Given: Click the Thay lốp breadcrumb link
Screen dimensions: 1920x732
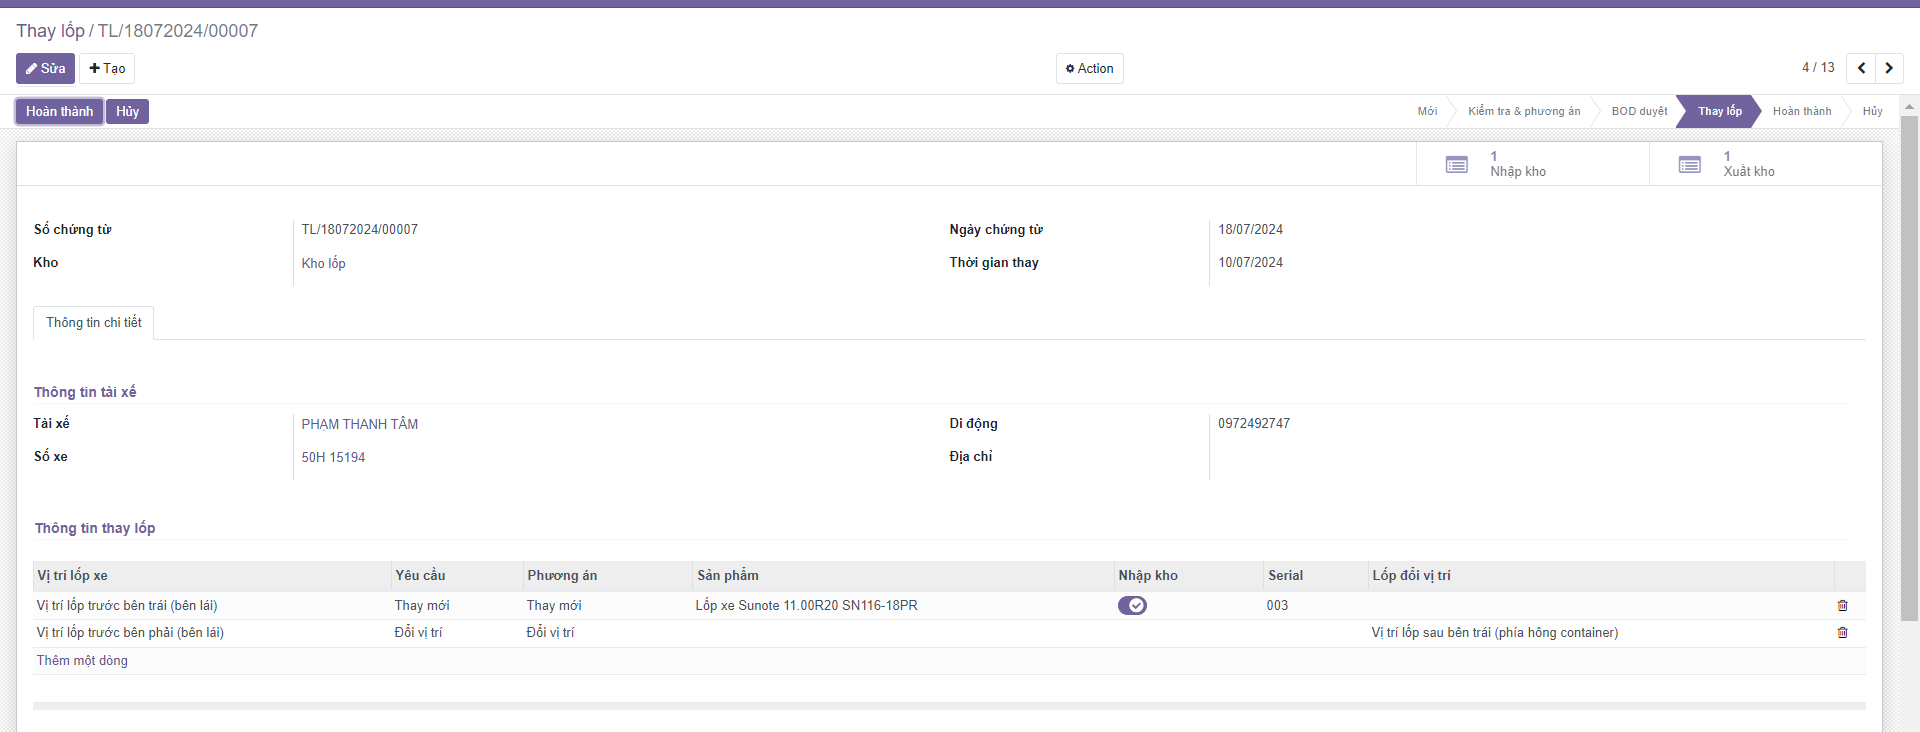Looking at the screenshot, I should coord(50,31).
